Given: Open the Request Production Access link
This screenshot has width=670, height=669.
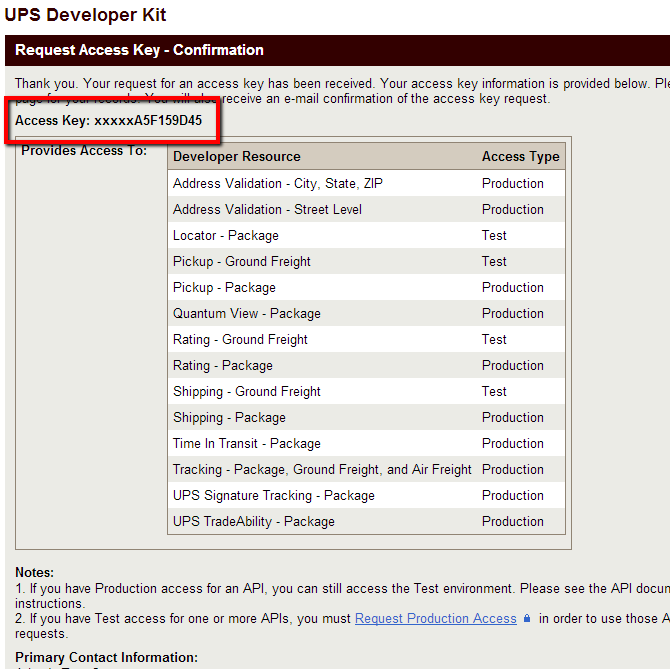Looking at the screenshot, I should [x=435, y=618].
